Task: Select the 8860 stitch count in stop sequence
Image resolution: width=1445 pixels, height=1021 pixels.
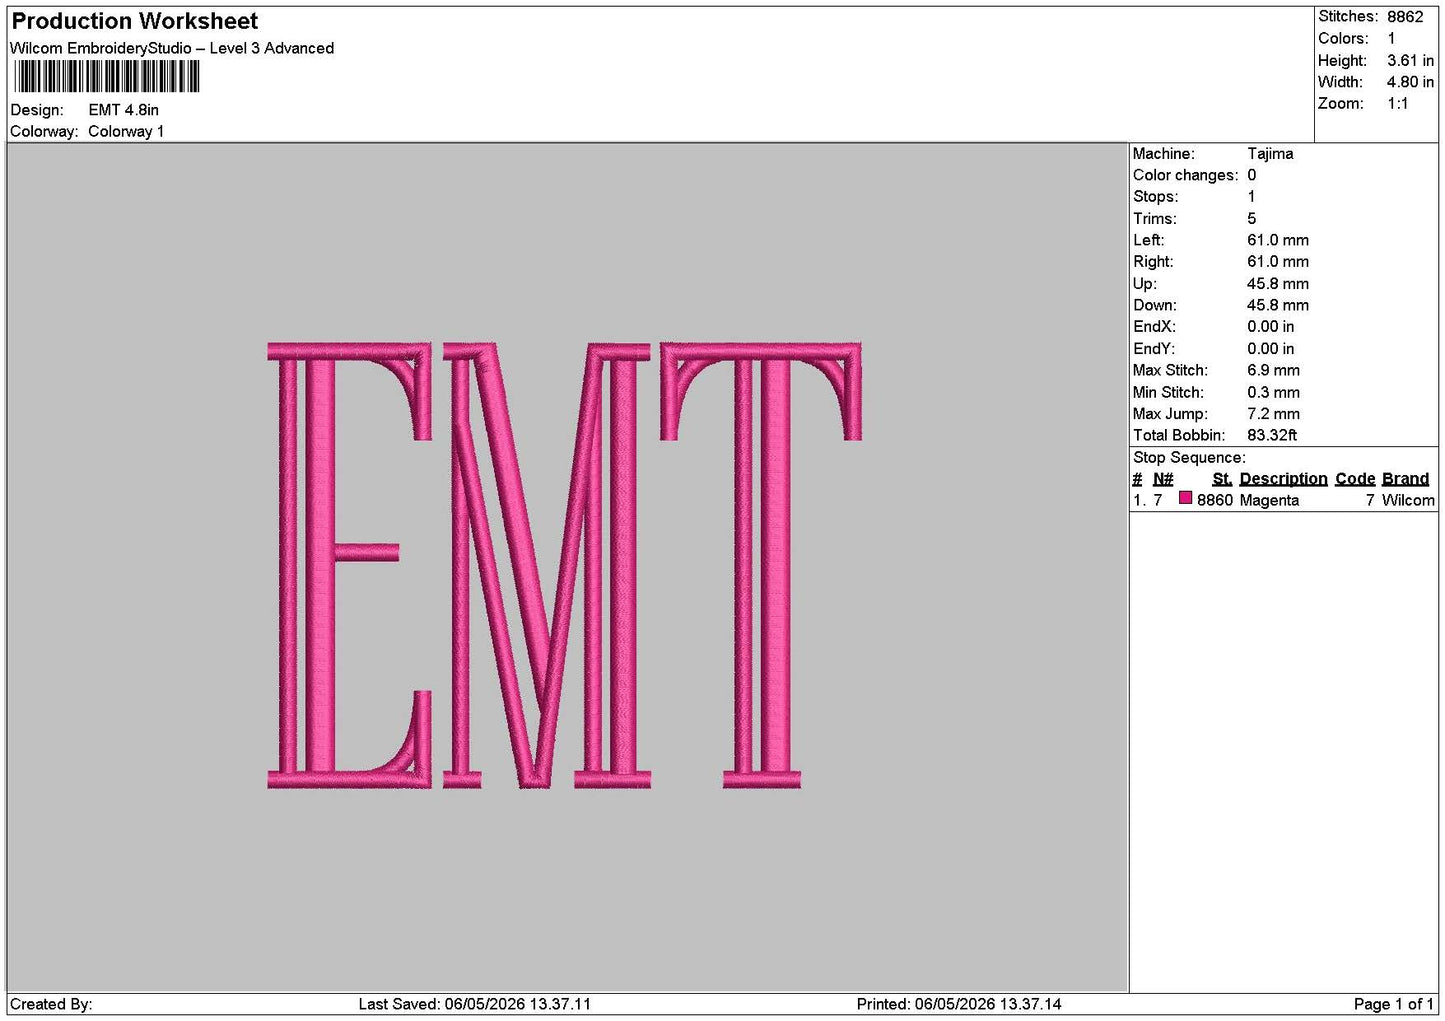Action: tap(1215, 501)
